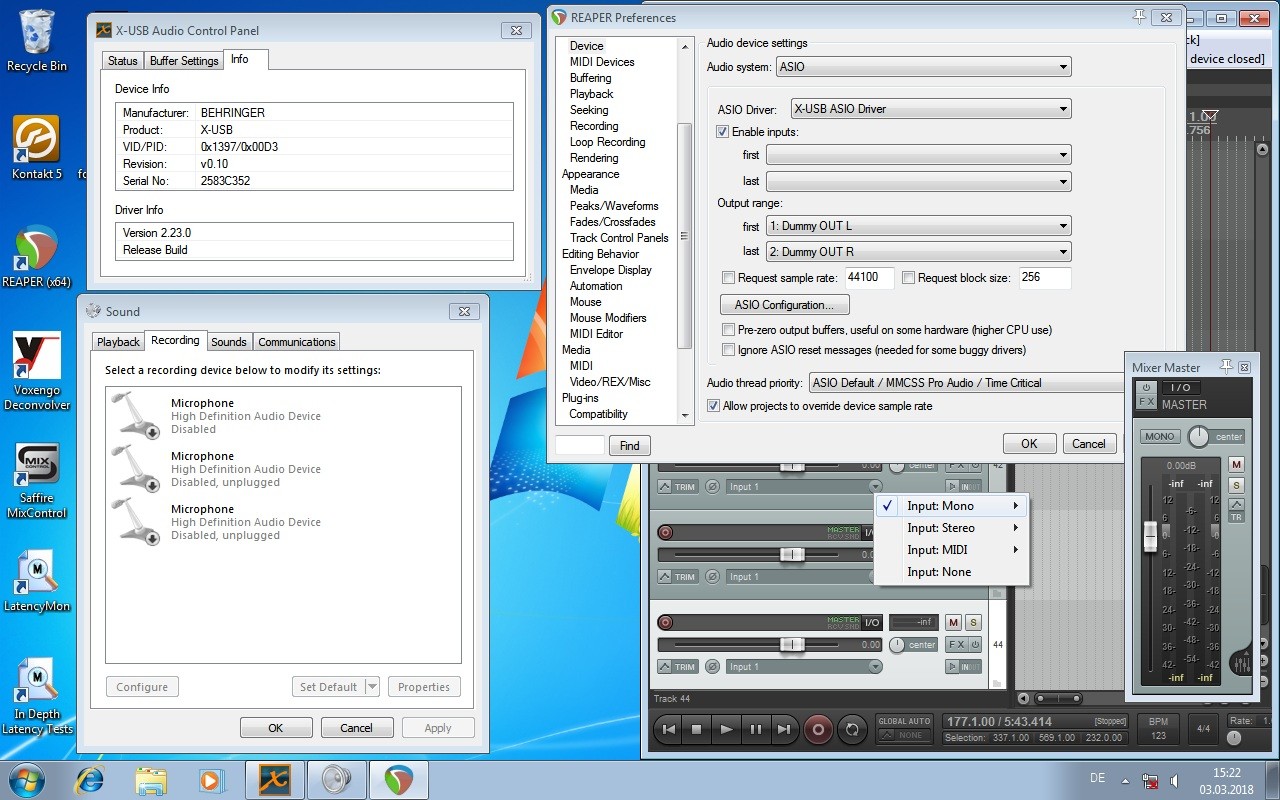Screen dimensions: 1280x800
Task: Click the Stop transport button
Action: click(697, 730)
